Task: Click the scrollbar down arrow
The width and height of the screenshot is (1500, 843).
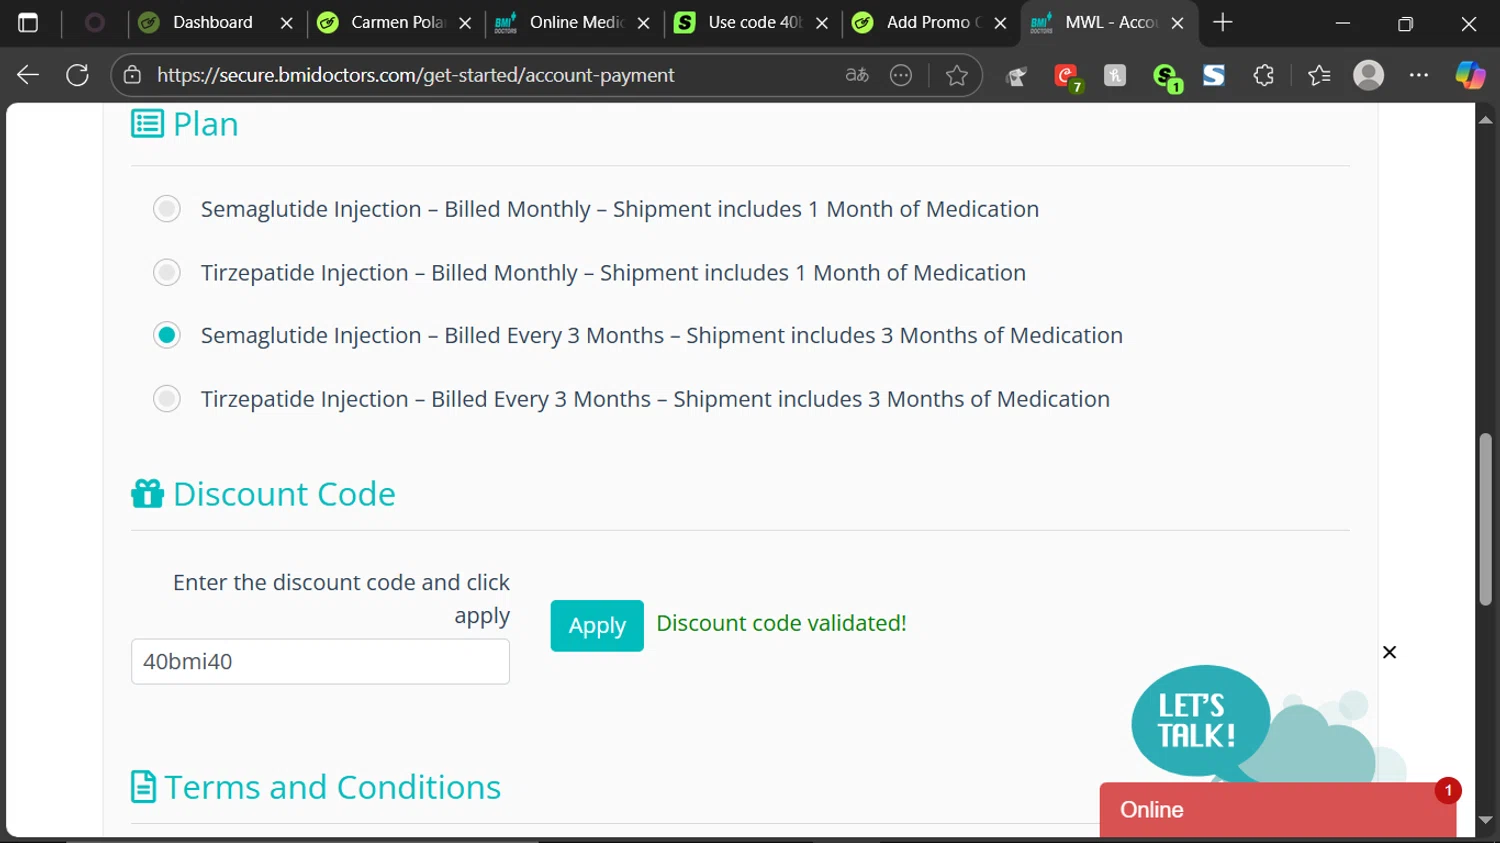Action: 1486,821
